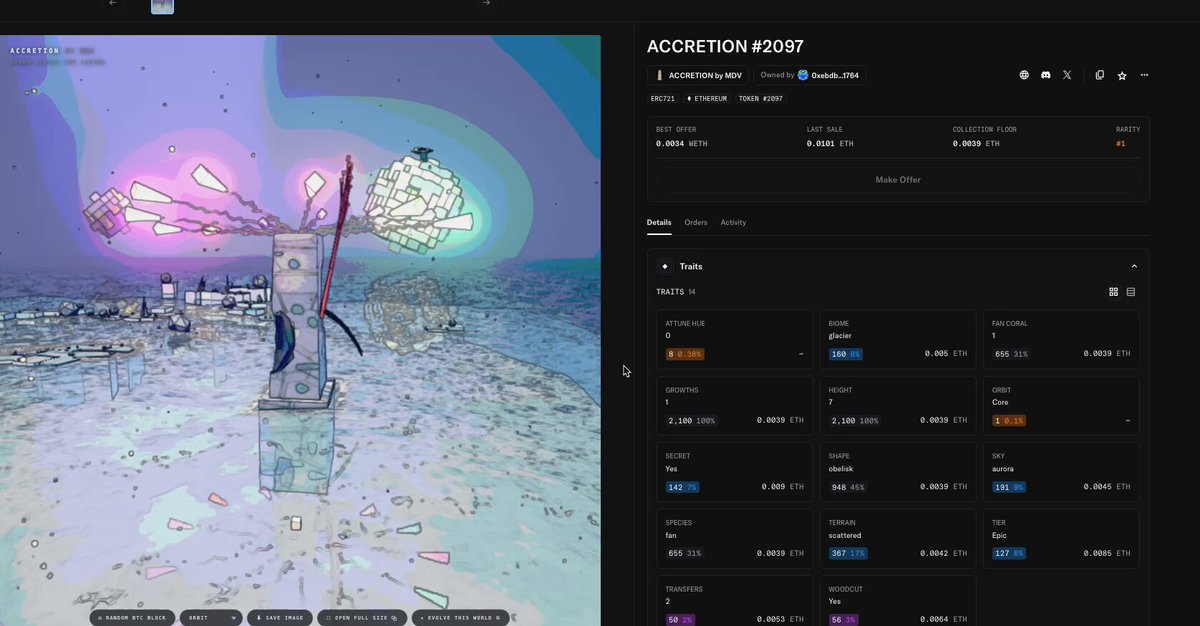Screen dimensions: 1200x626
Task: Select the Woodcut Yes trait card
Action: pyautogui.click(x=898, y=600)
